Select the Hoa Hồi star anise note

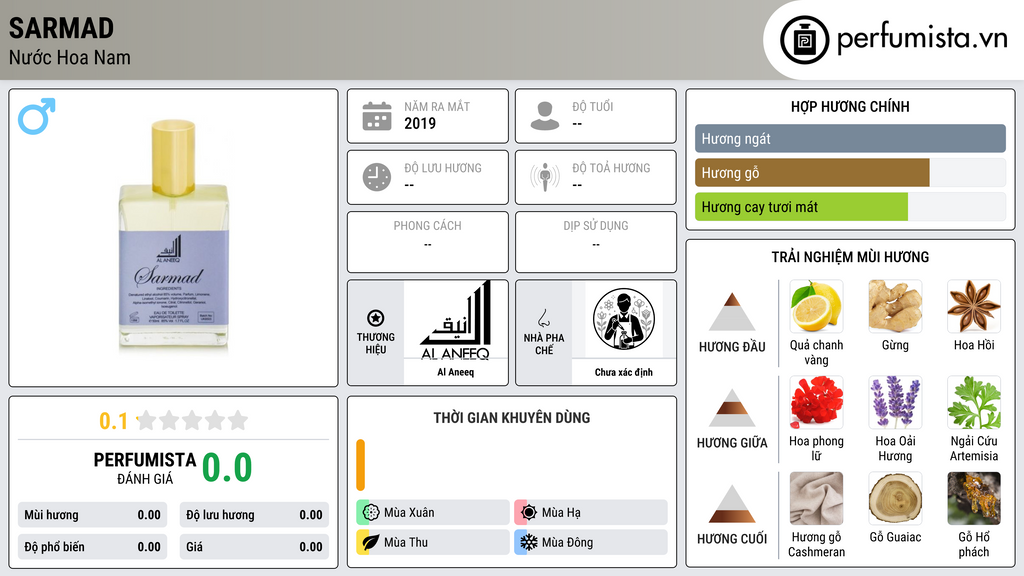click(974, 306)
